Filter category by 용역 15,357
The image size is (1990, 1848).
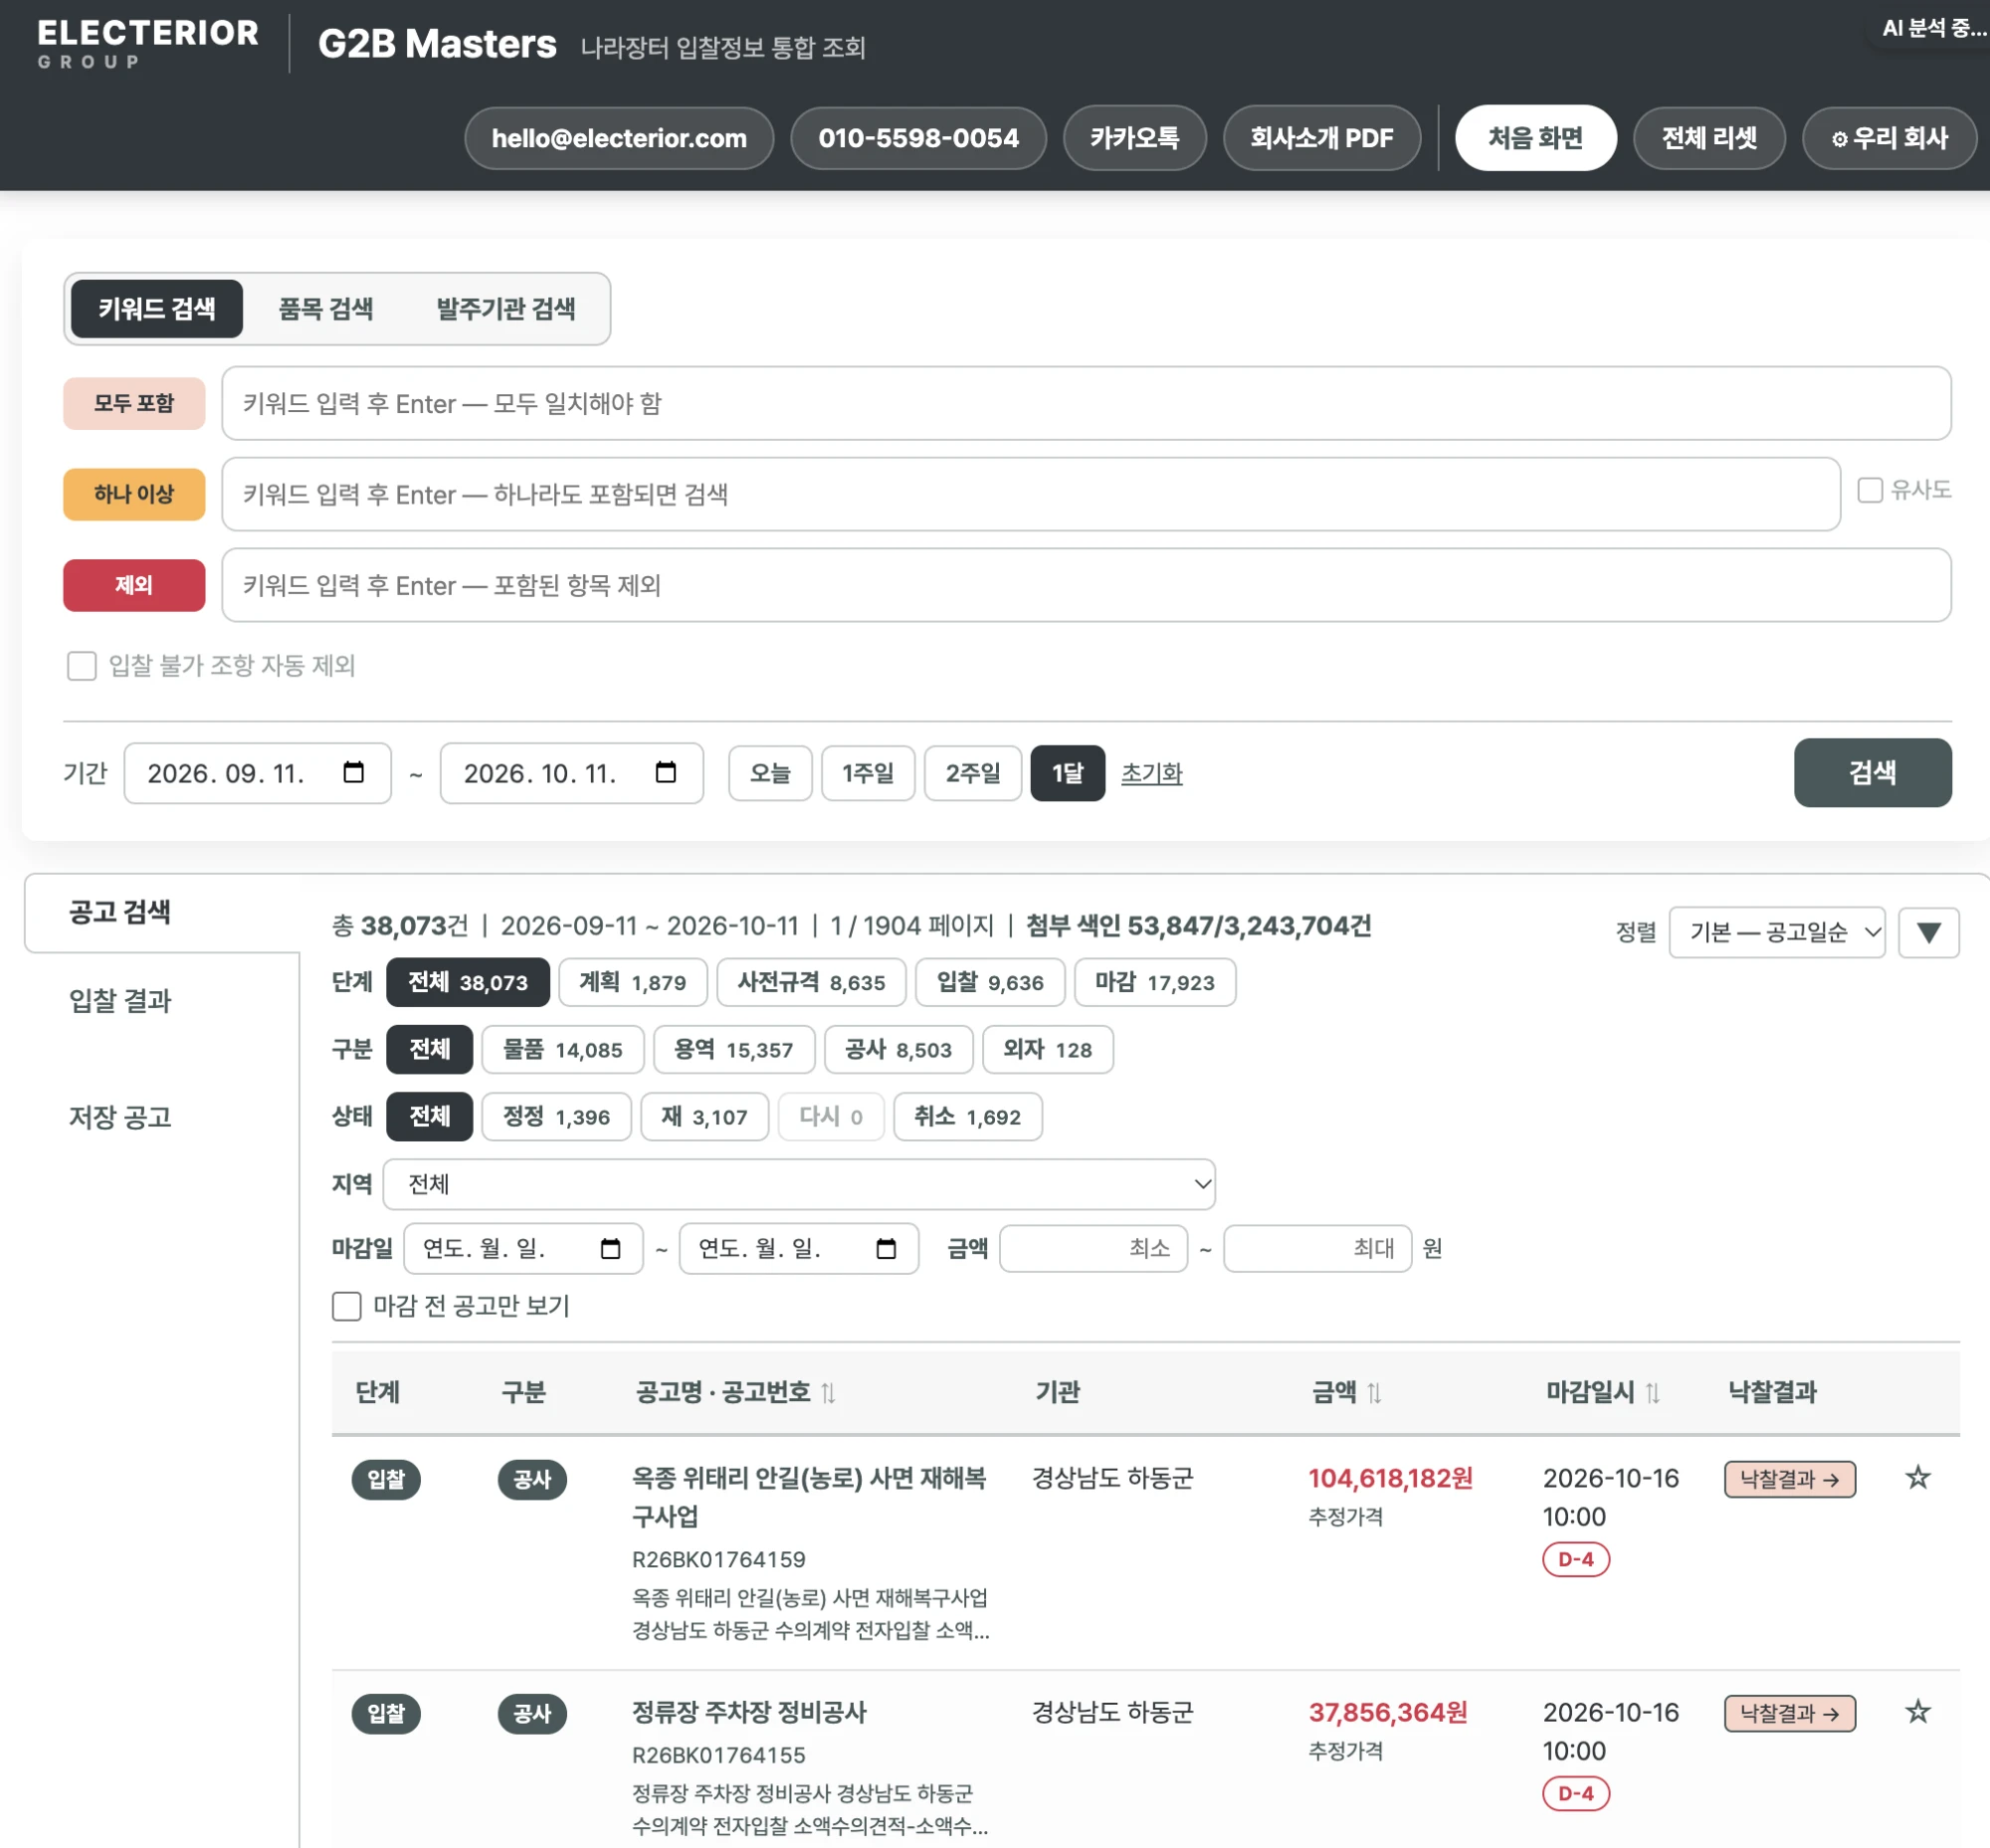733,1049
